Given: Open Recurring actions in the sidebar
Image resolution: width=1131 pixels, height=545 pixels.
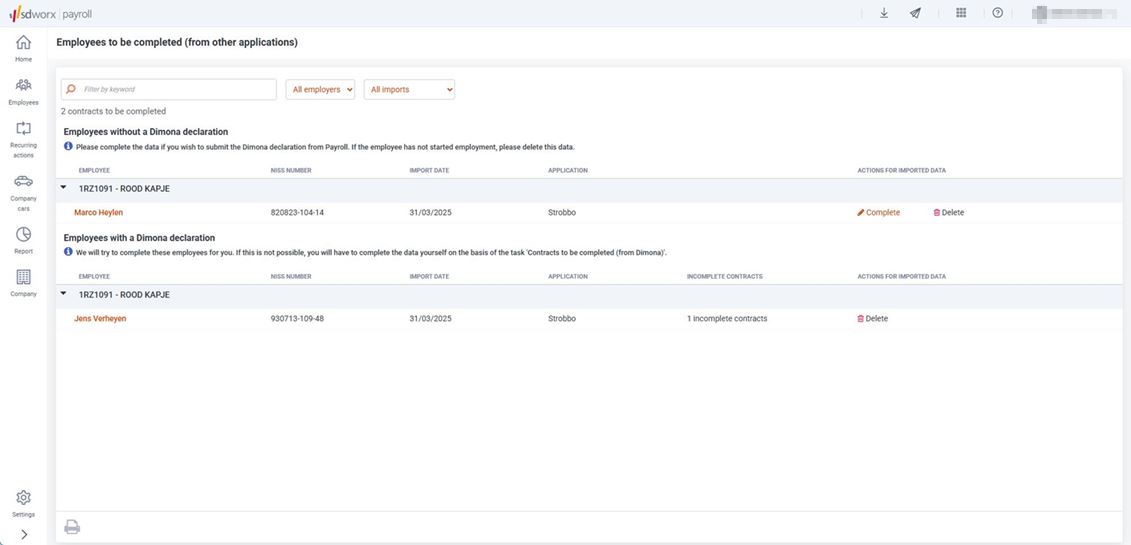Looking at the screenshot, I should click(23, 133).
